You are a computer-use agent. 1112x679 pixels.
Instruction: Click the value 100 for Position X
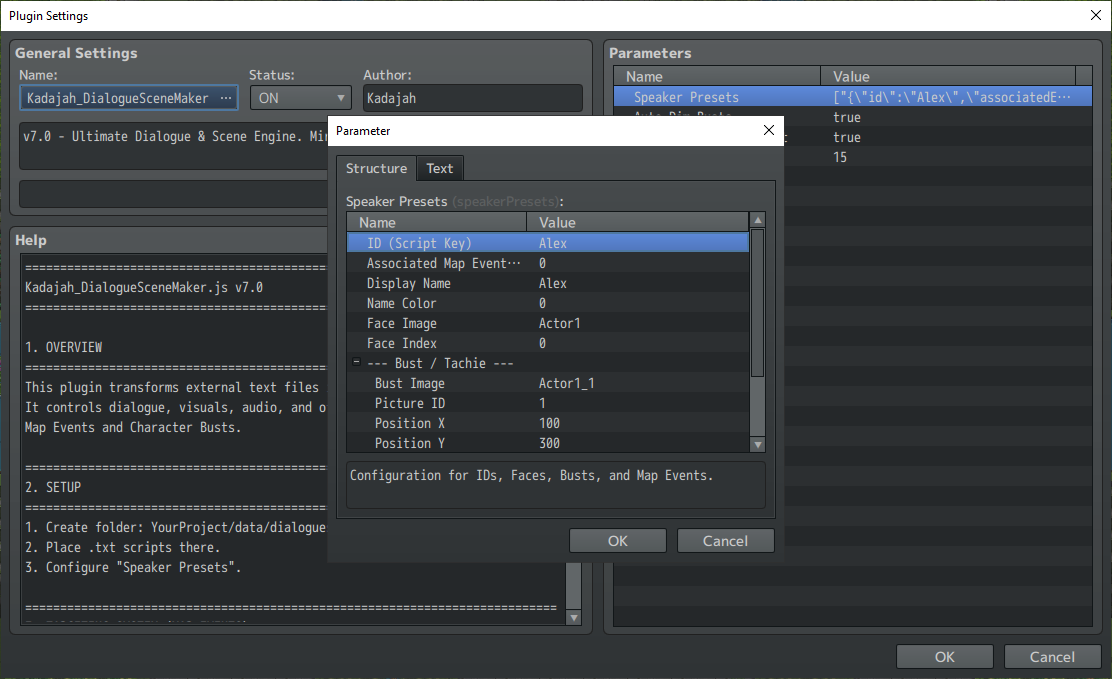point(550,423)
